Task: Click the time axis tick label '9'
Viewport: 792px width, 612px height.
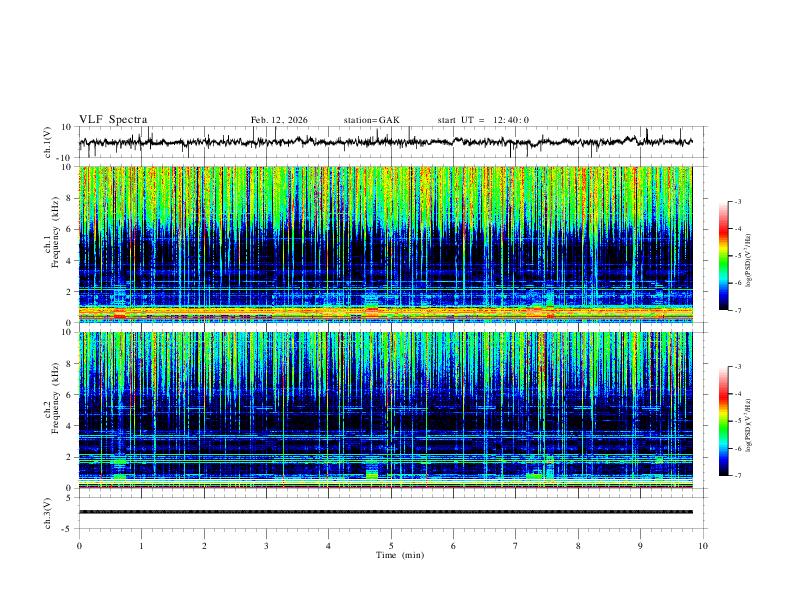Action: (640, 546)
